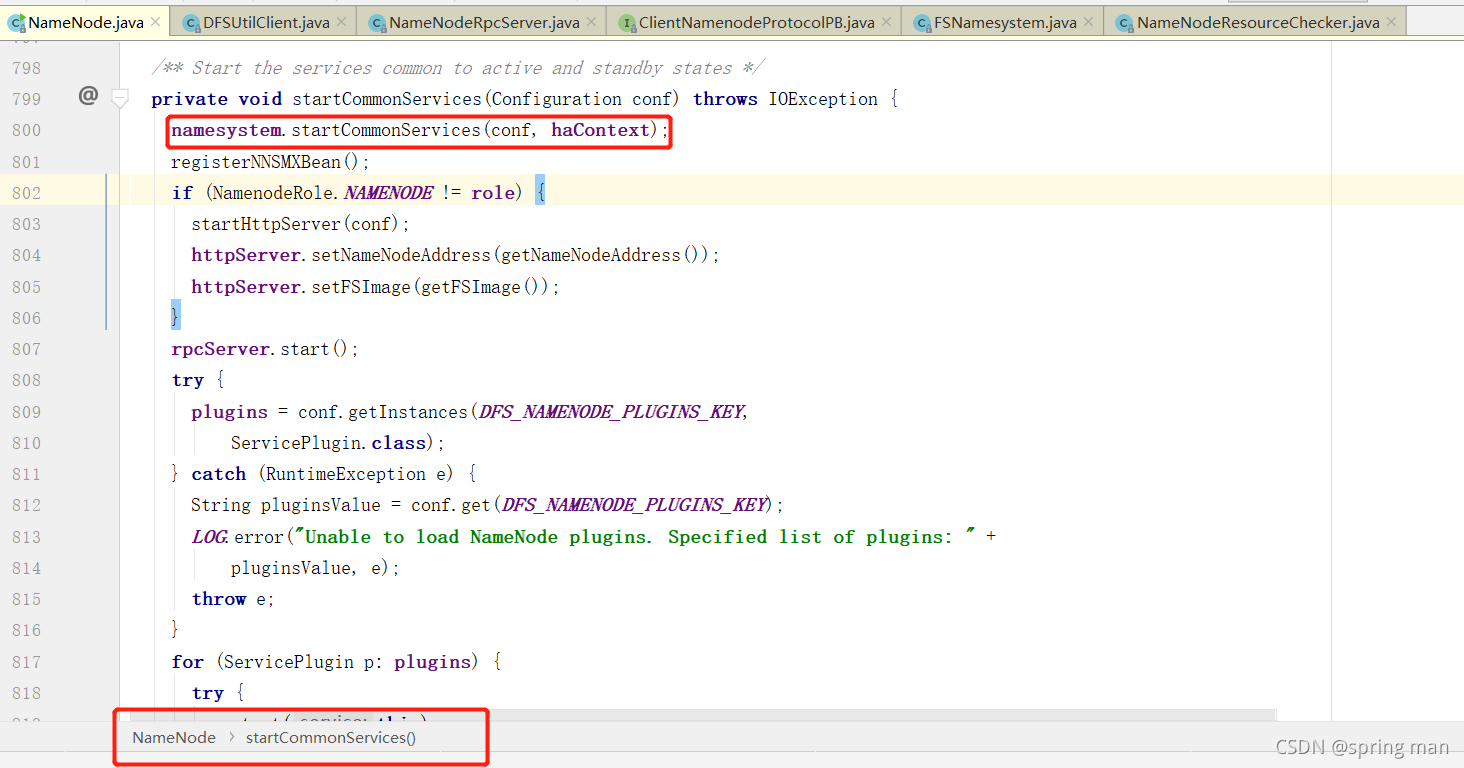Screen dimensions: 1464x768
Task: Click the Javadoc comment on line 798
Action: 458,68
